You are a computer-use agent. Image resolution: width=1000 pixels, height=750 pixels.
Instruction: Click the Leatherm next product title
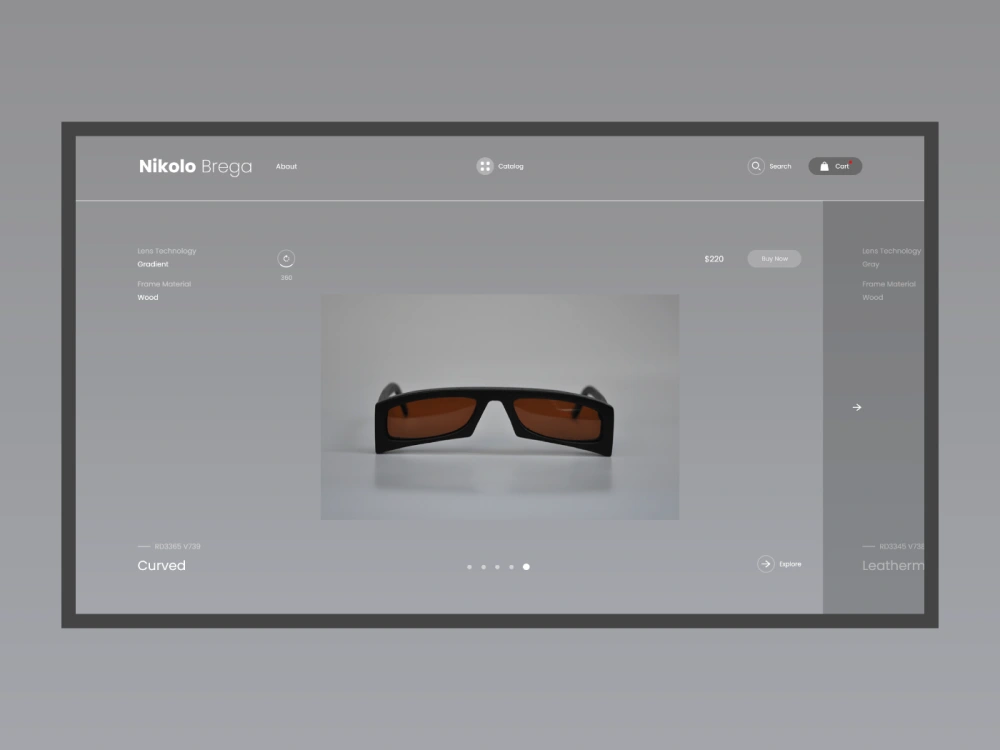coord(893,566)
